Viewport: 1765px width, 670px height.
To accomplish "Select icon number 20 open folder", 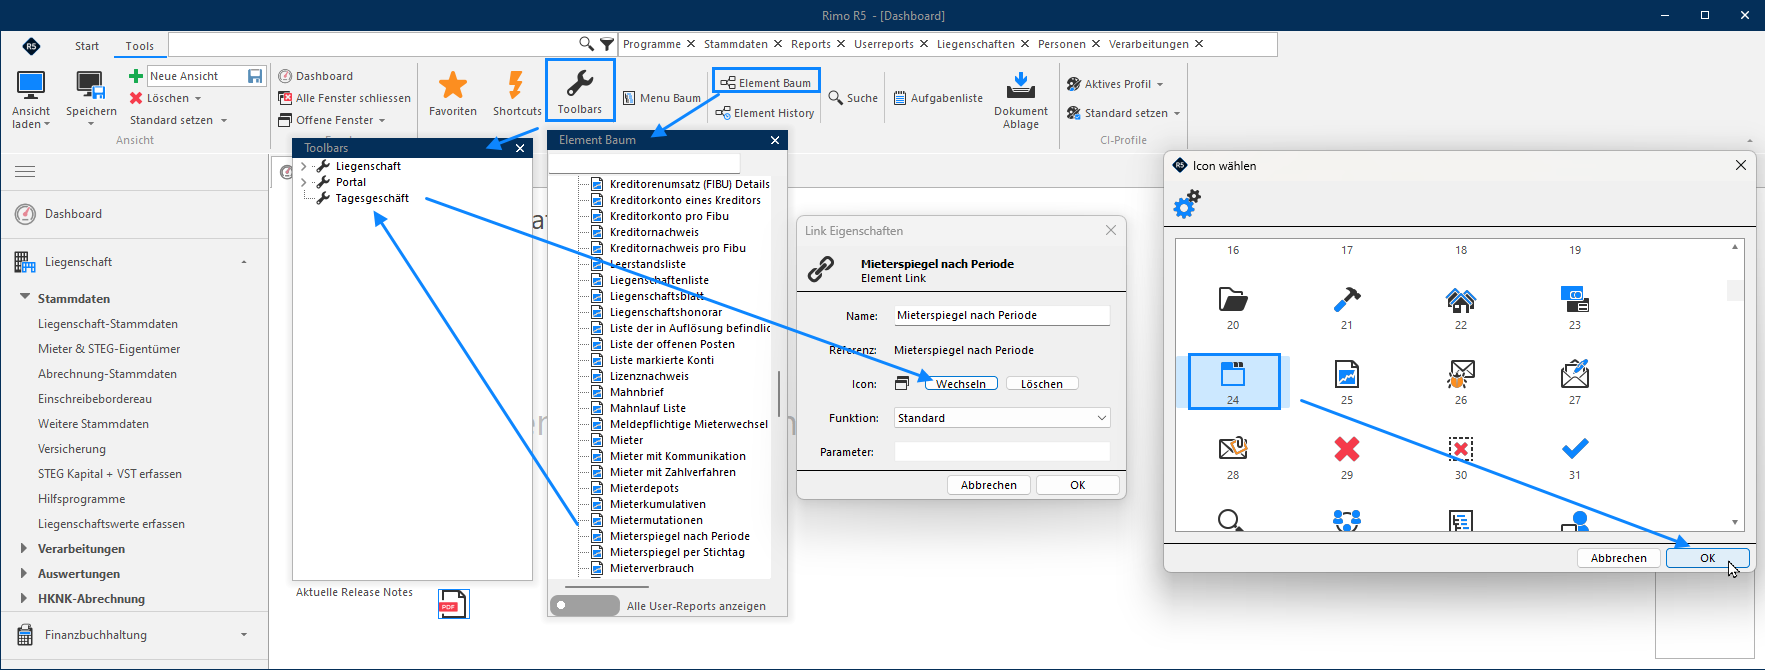I will pyautogui.click(x=1233, y=299).
